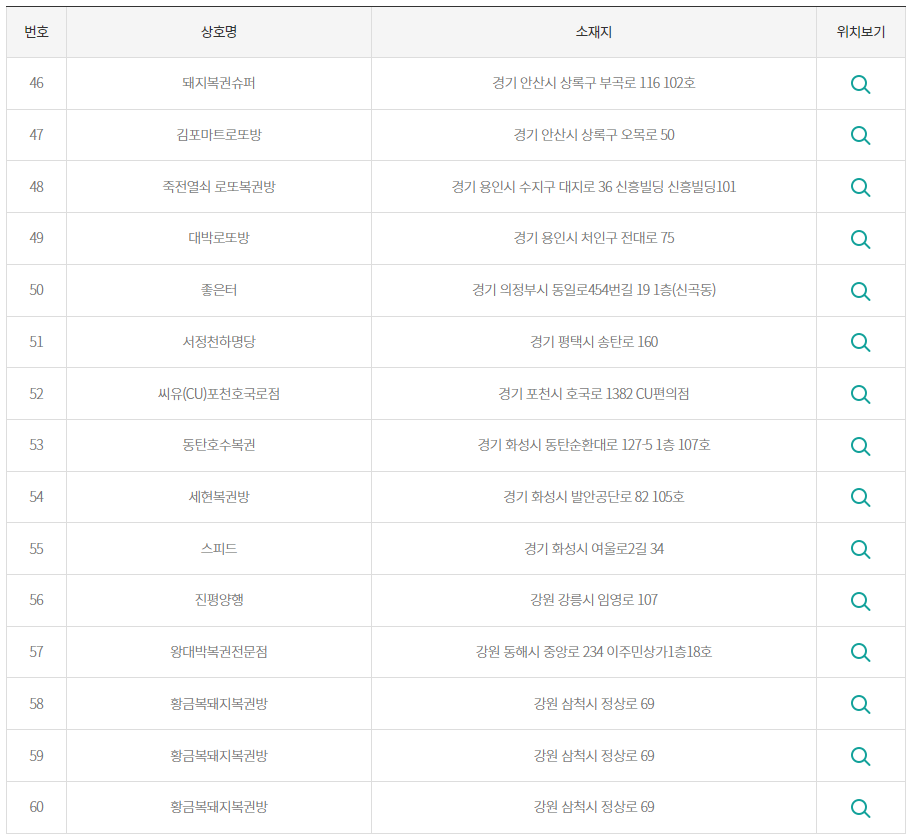Click row number 46
Screen dimensions: 914x838
click(x=36, y=83)
